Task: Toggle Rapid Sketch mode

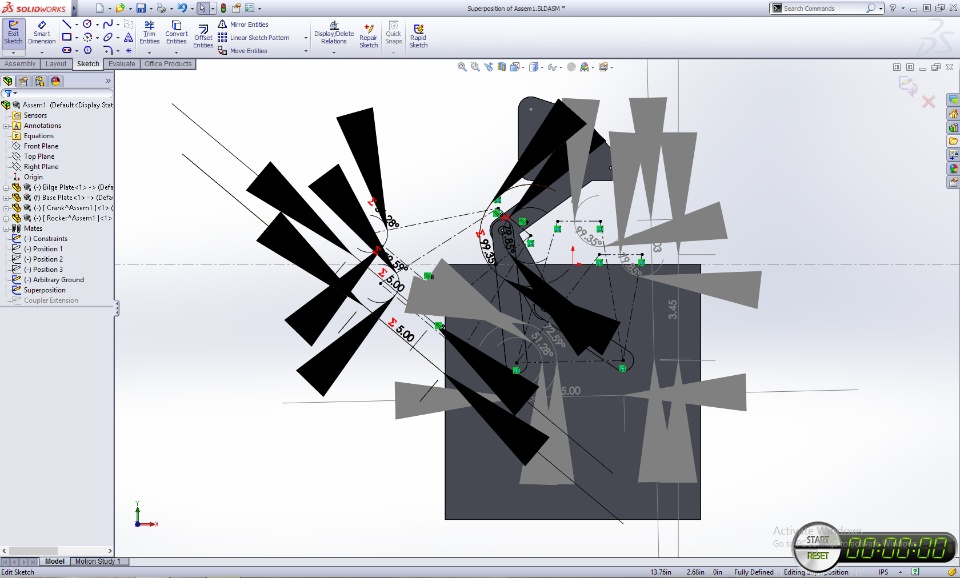Action: [x=418, y=36]
